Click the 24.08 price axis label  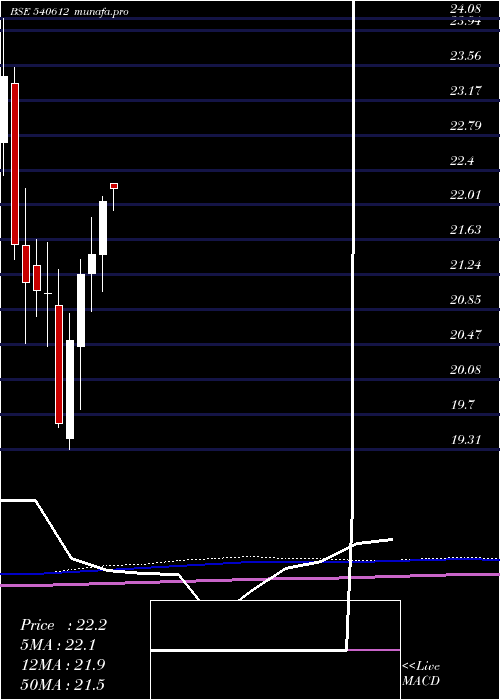point(466,8)
